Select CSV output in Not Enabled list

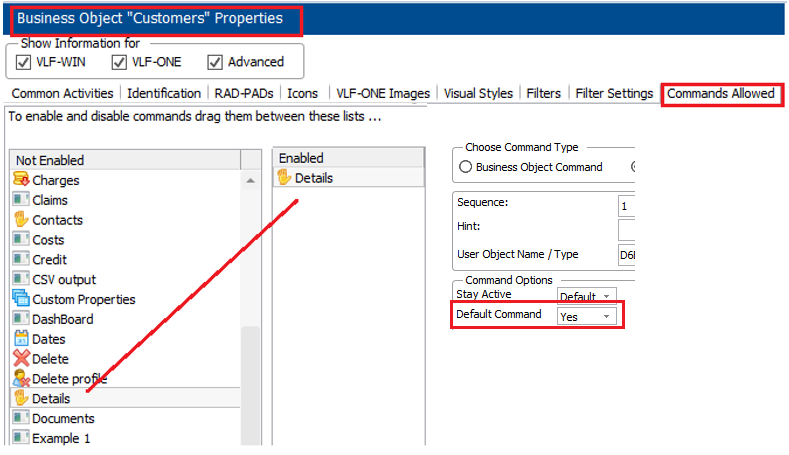[x=64, y=279]
